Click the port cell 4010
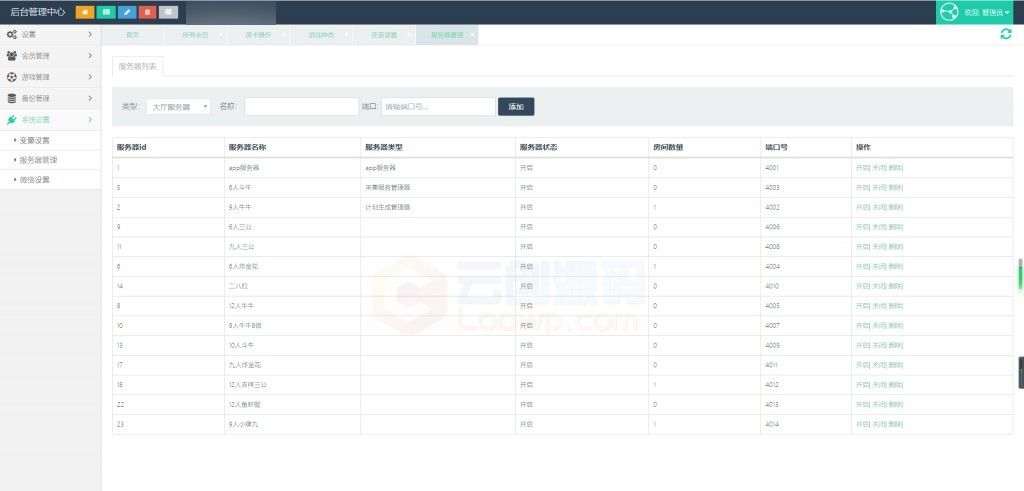The height and width of the screenshot is (491, 1024). (772, 286)
